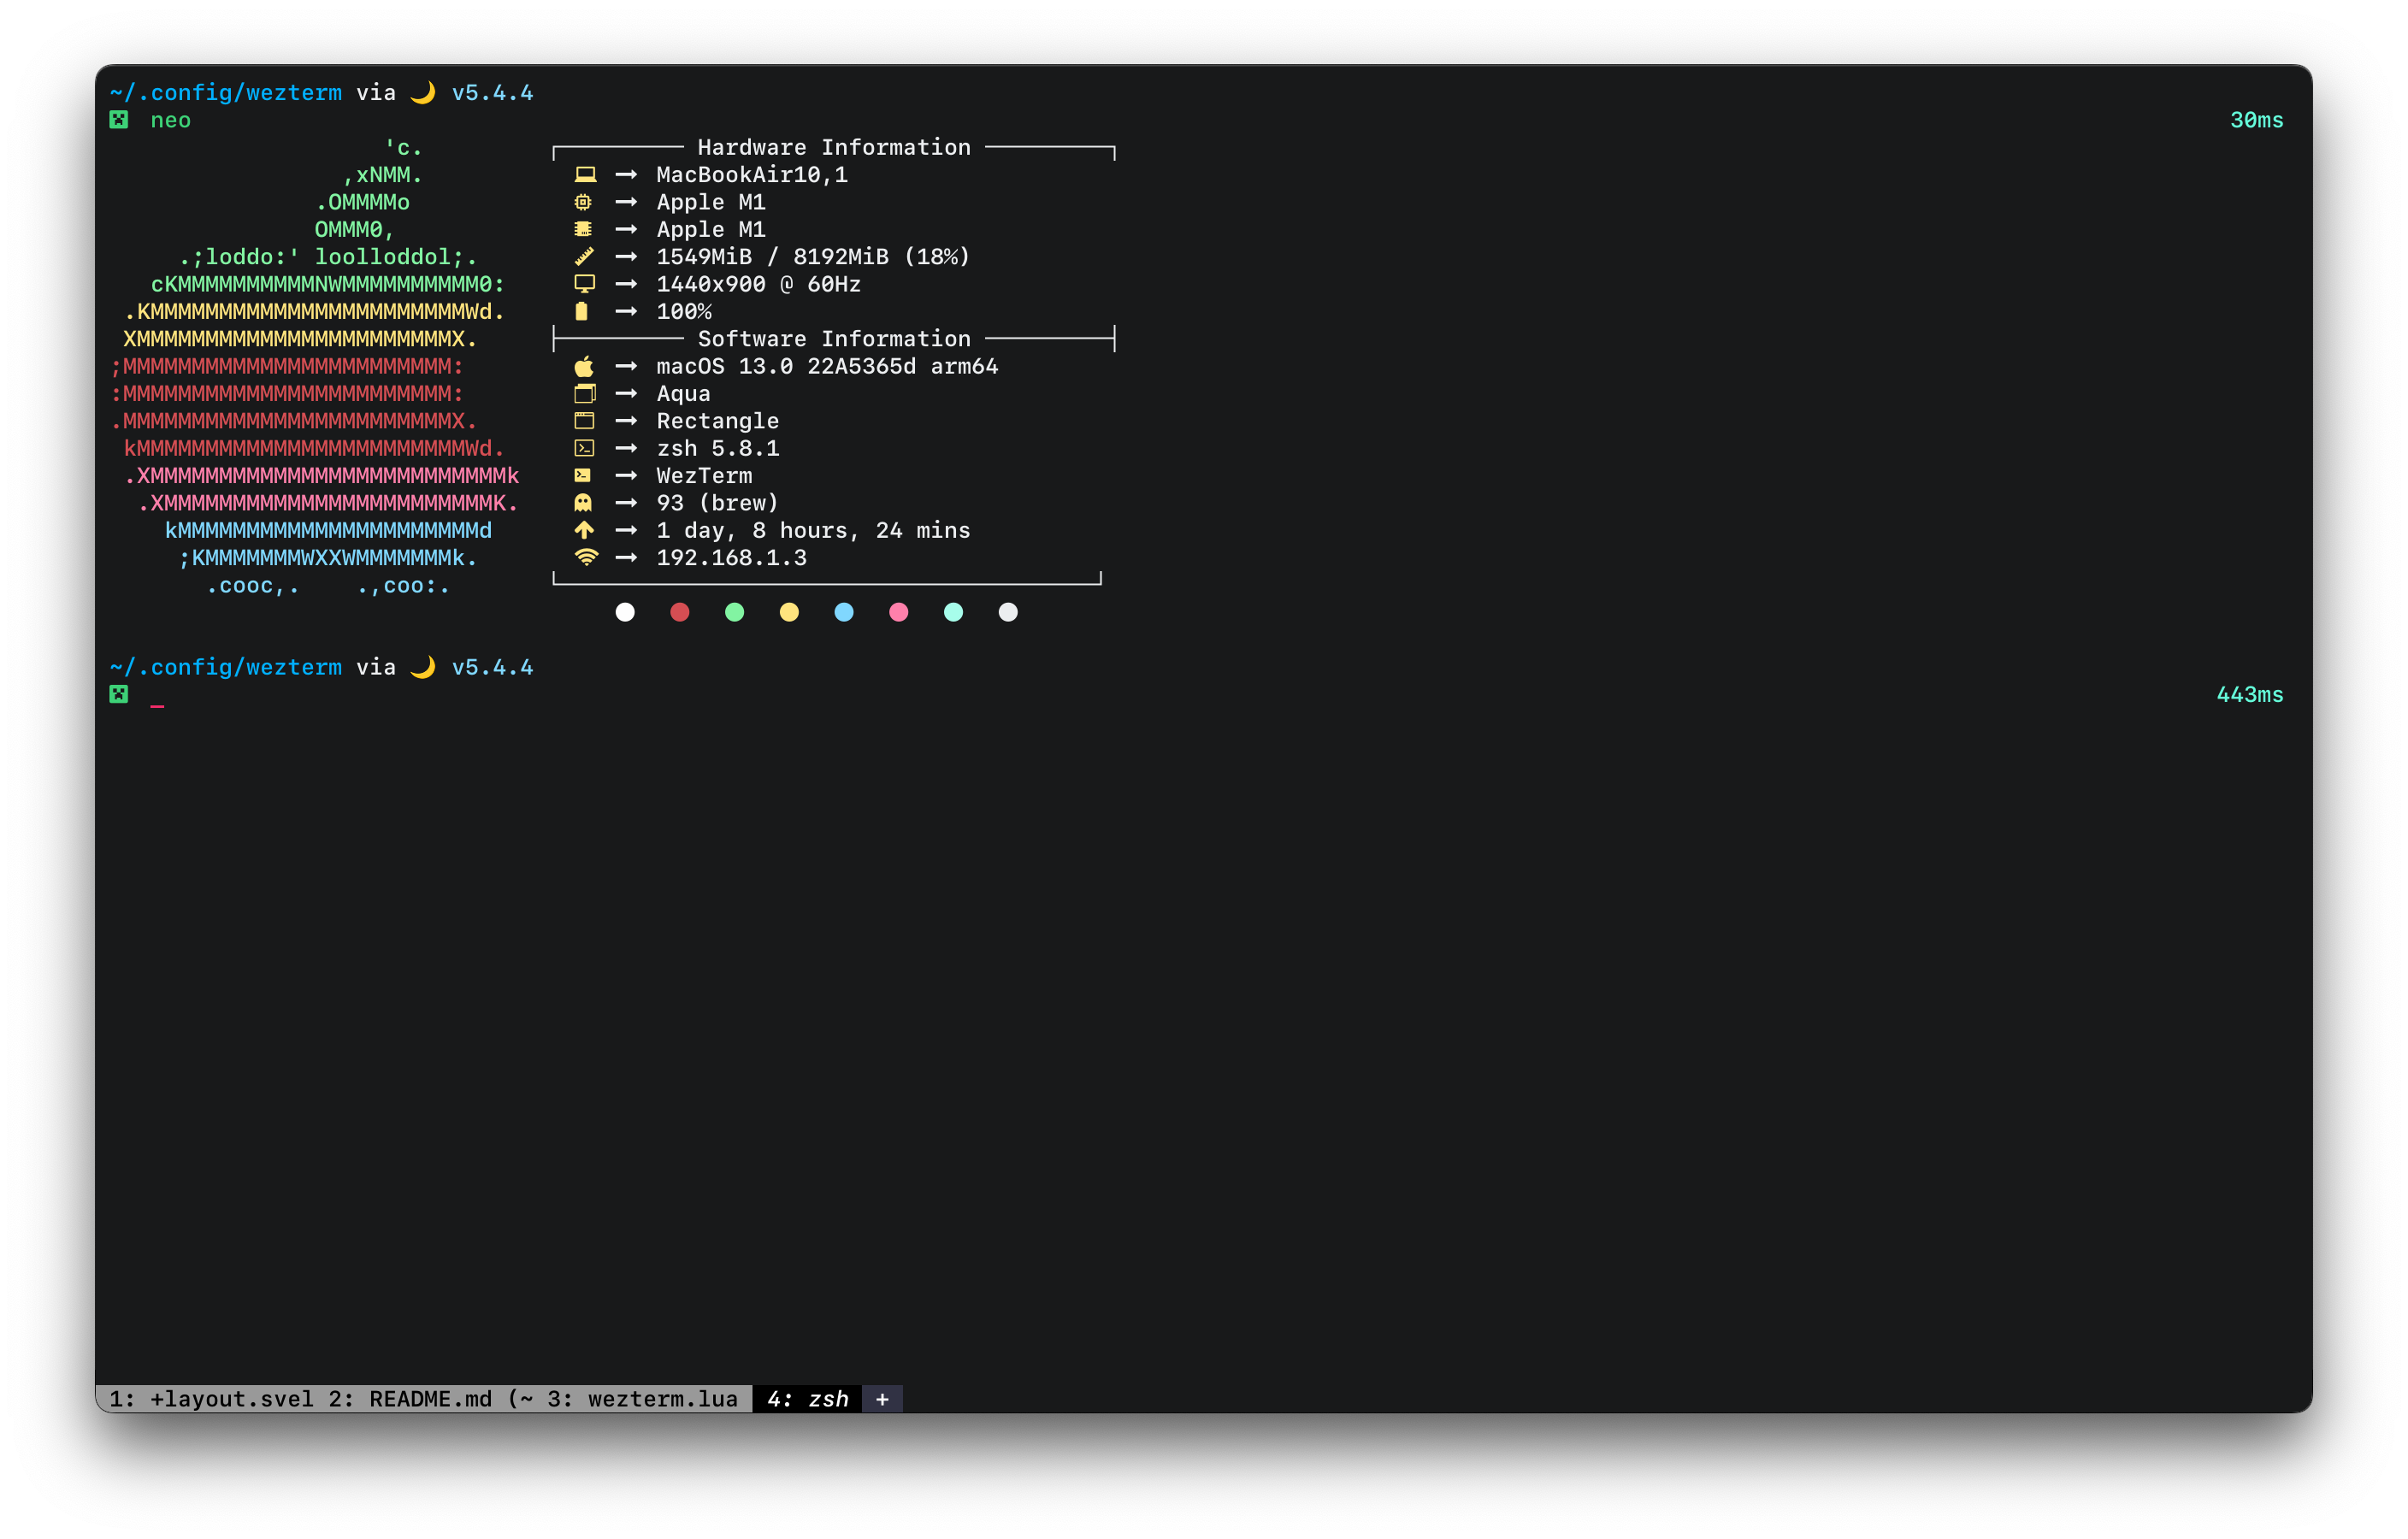This screenshot has width=2408, height=1539.
Task: Click the blue color dot
Action: click(844, 612)
